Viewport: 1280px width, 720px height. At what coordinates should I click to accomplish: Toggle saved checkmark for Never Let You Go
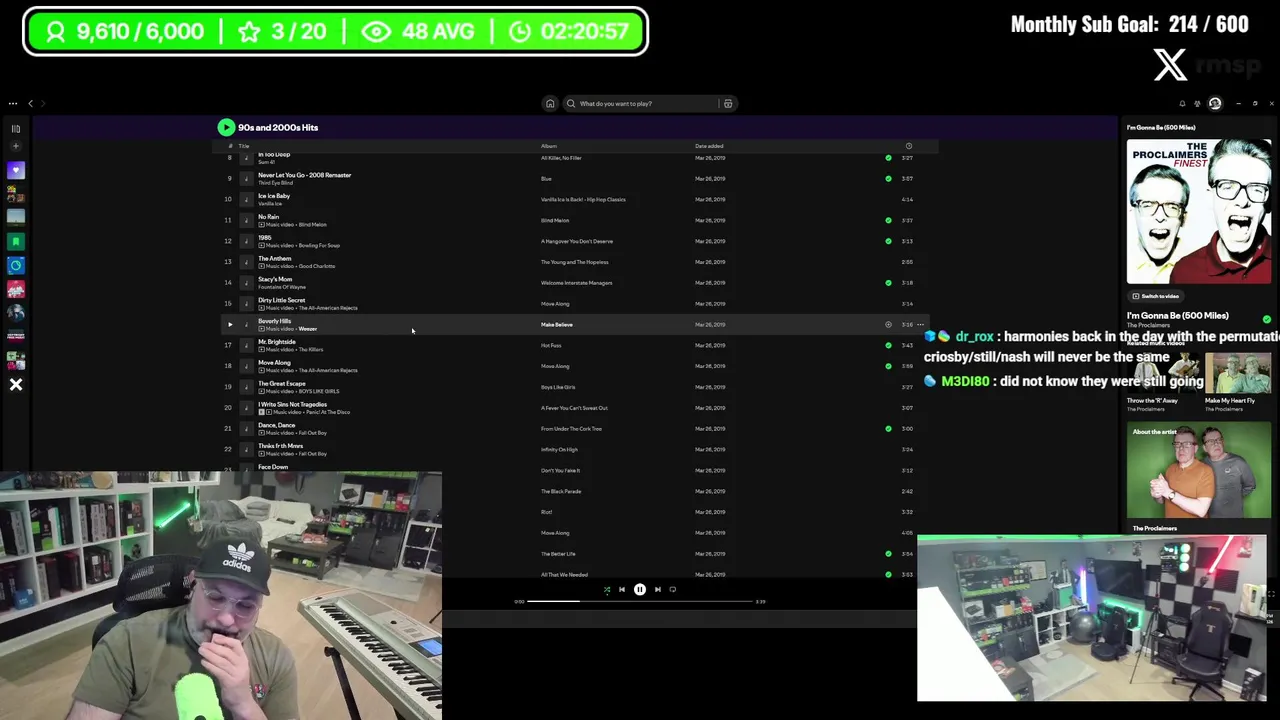click(888, 178)
